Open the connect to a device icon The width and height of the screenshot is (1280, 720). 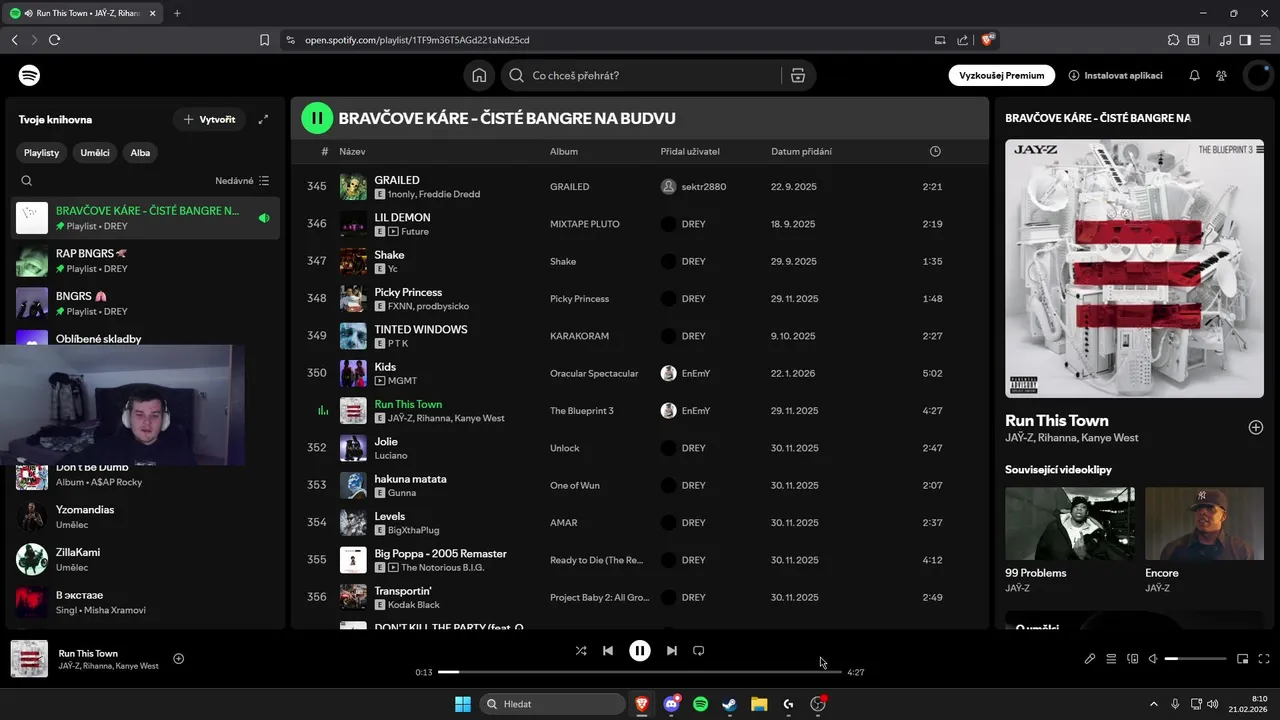pyautogui.click(x=1133, y=659)
